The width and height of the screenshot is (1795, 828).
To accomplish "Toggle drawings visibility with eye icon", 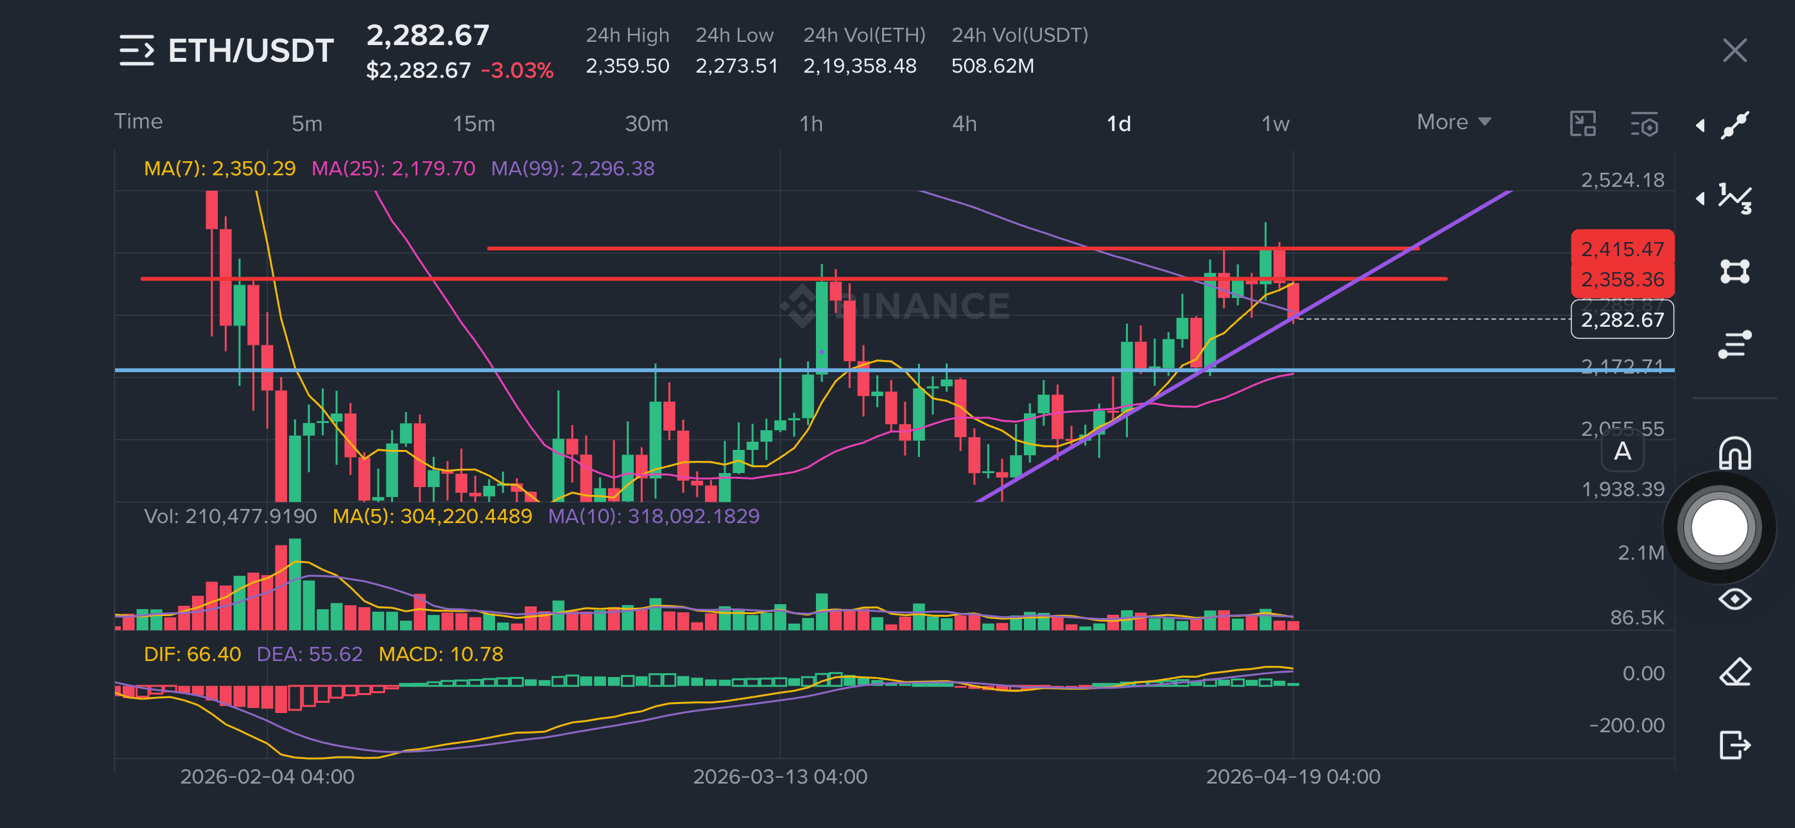I will (1735, 599).
